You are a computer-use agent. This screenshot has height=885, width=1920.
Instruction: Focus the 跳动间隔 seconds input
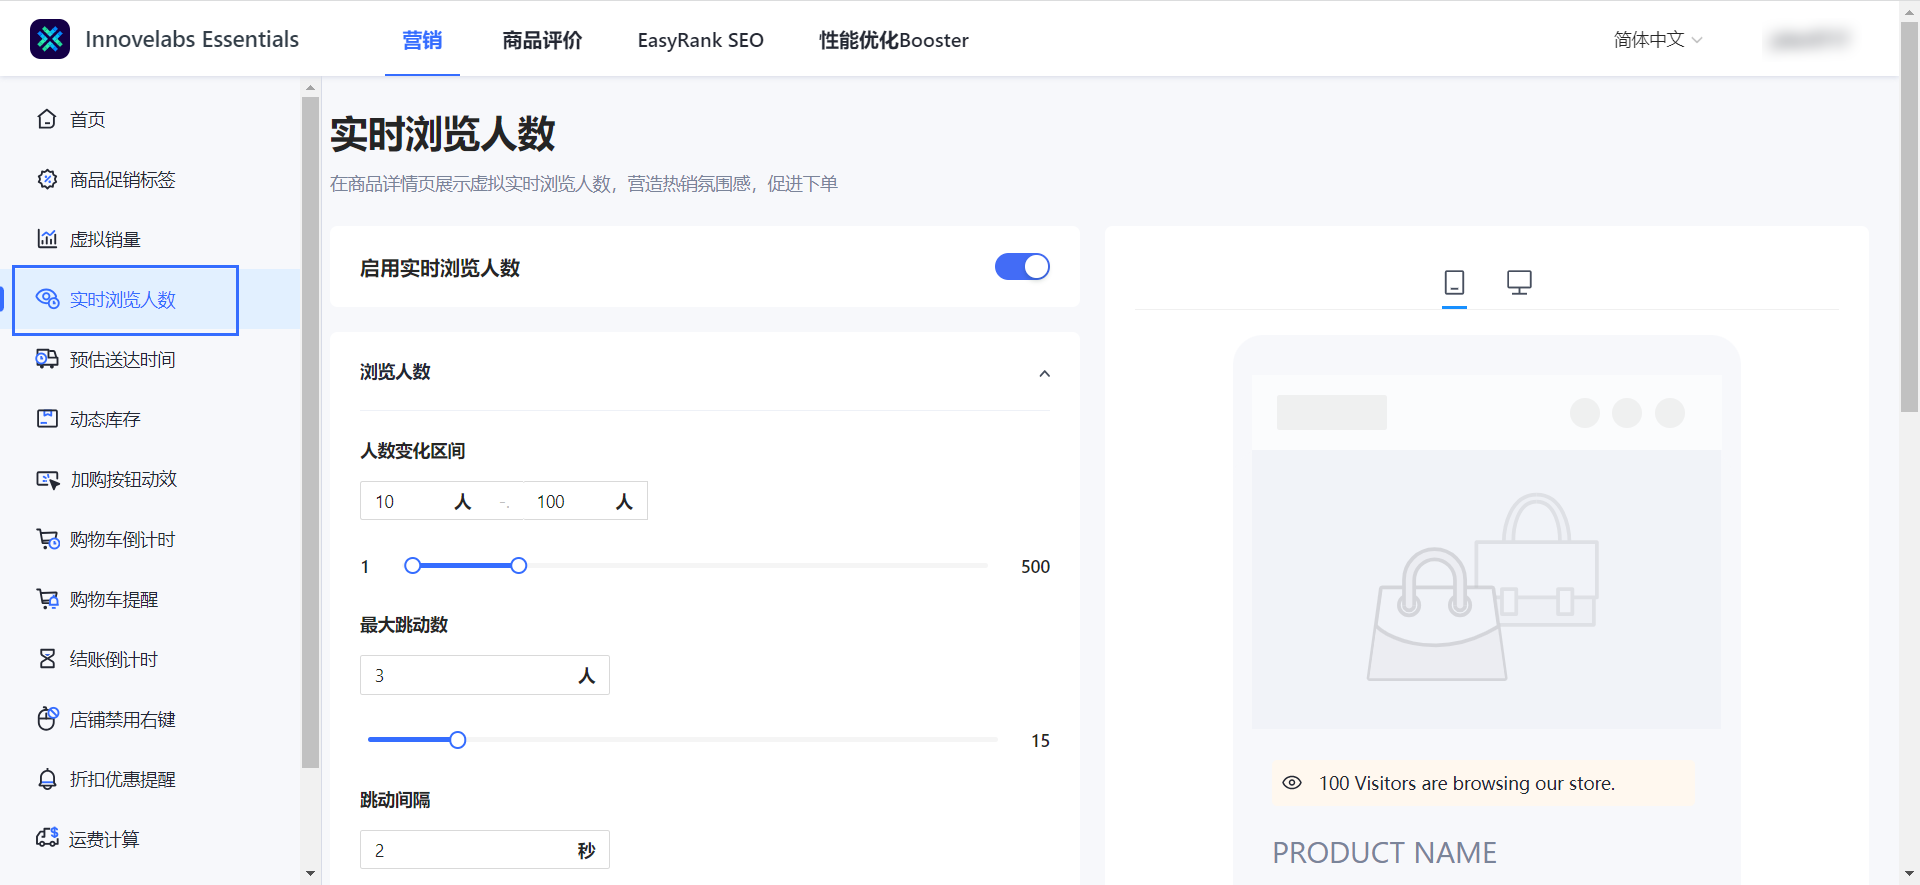tap(485, 850)
